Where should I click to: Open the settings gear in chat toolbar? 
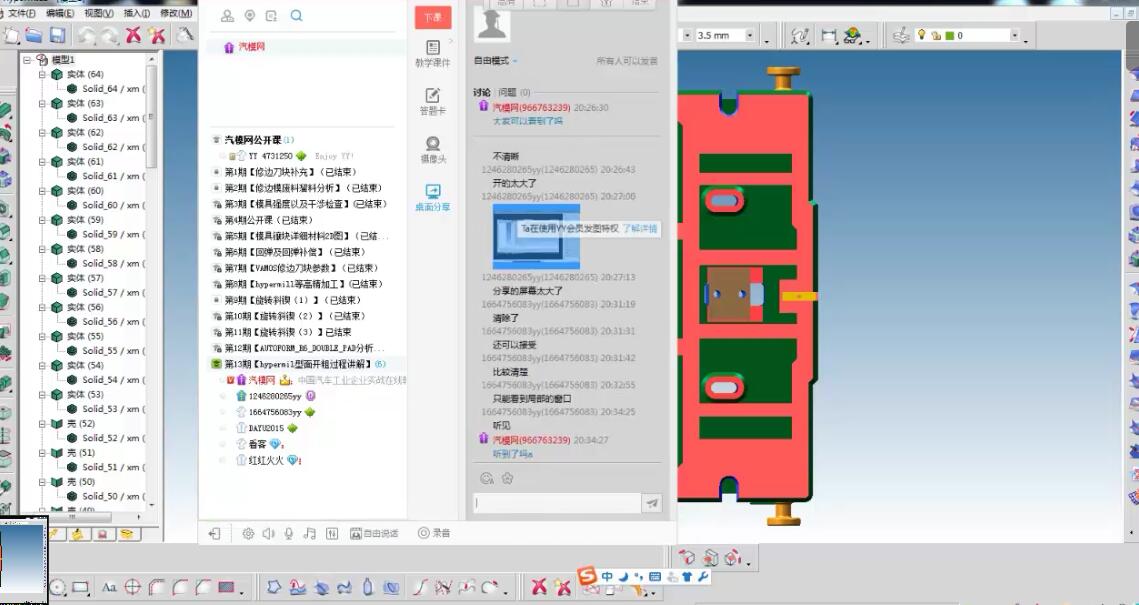tap(248, 534)
